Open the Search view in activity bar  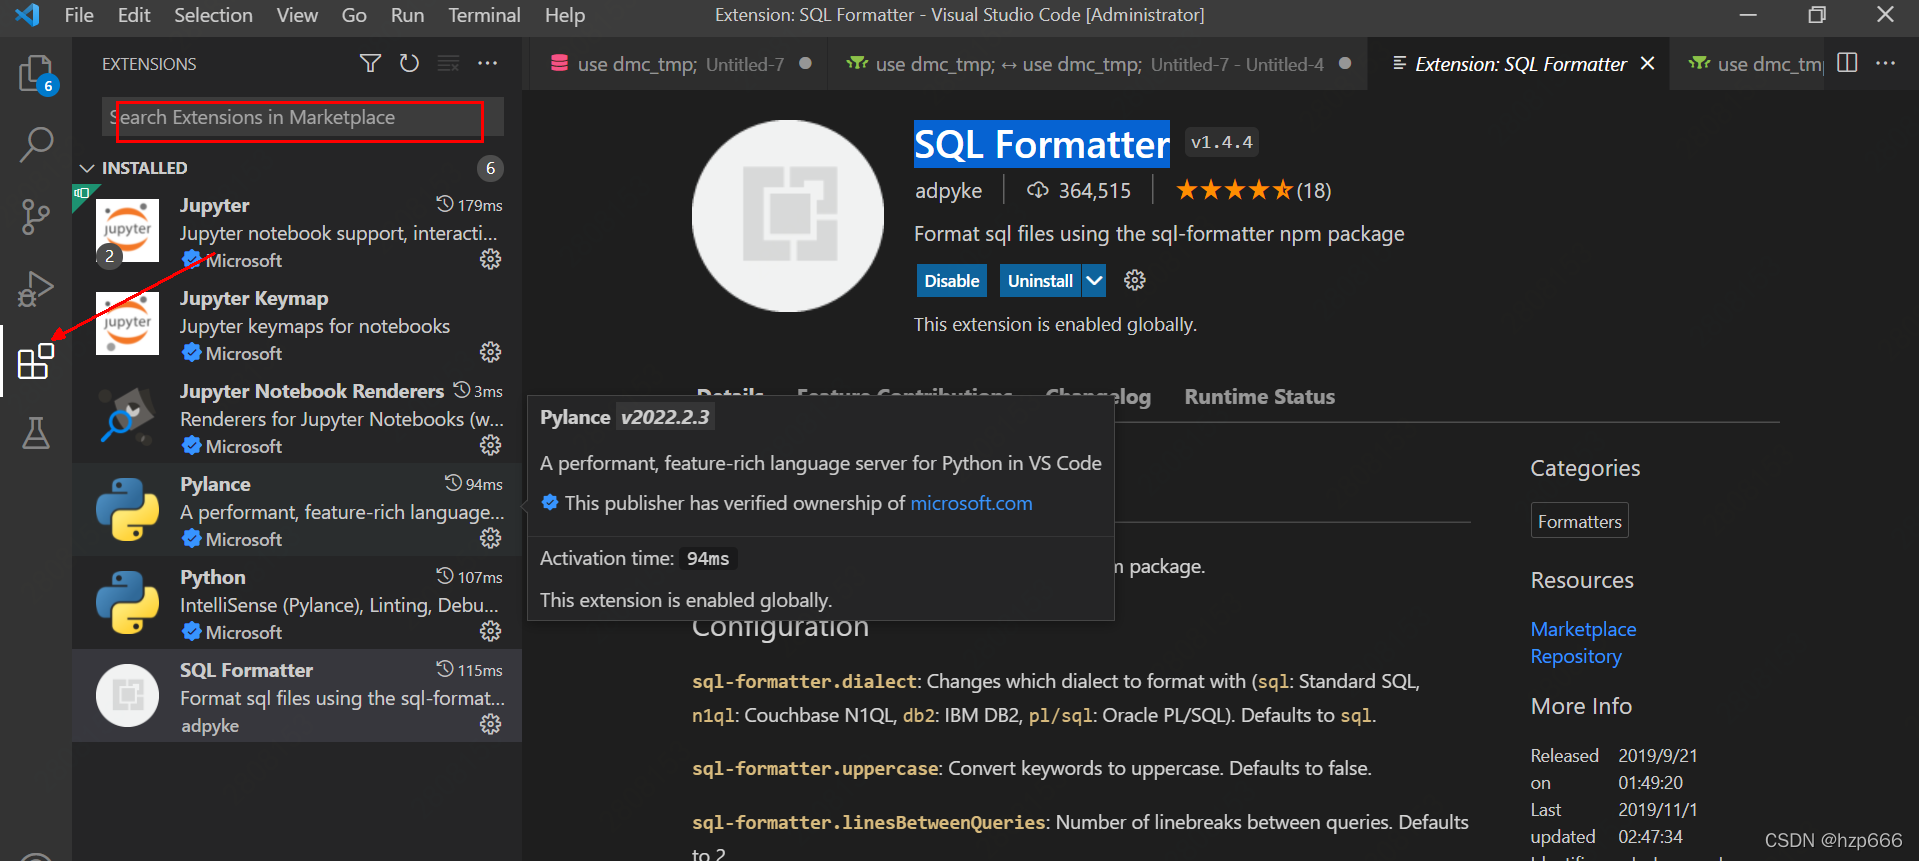(36, 144)
